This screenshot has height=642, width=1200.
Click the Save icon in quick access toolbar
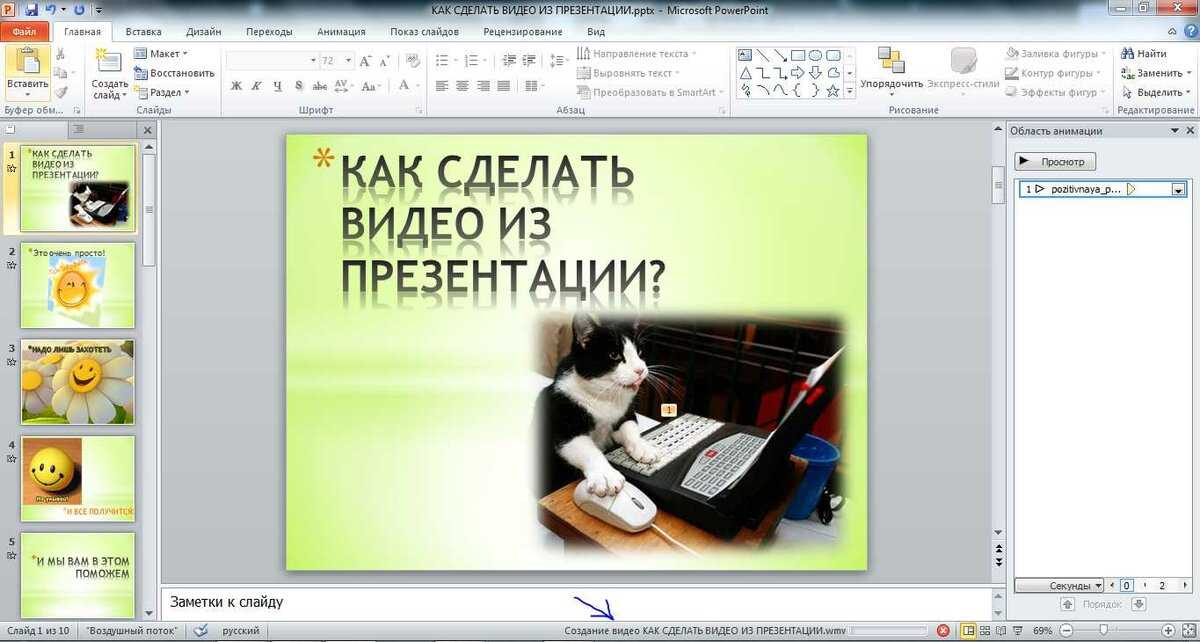[31, 9]
